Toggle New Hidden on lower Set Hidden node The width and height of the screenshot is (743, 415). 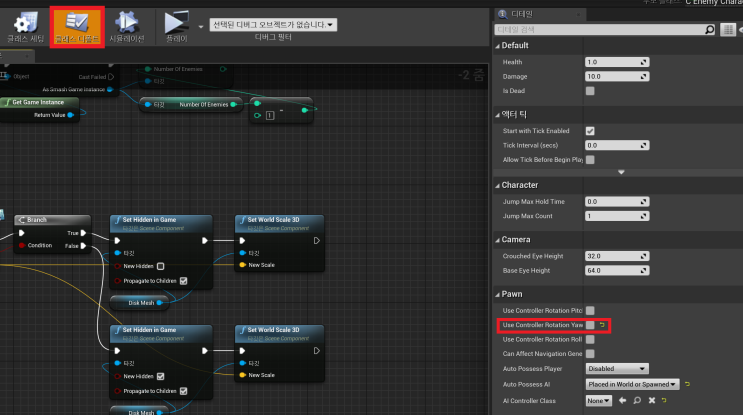pyautogui.click(x=161, y=376)
